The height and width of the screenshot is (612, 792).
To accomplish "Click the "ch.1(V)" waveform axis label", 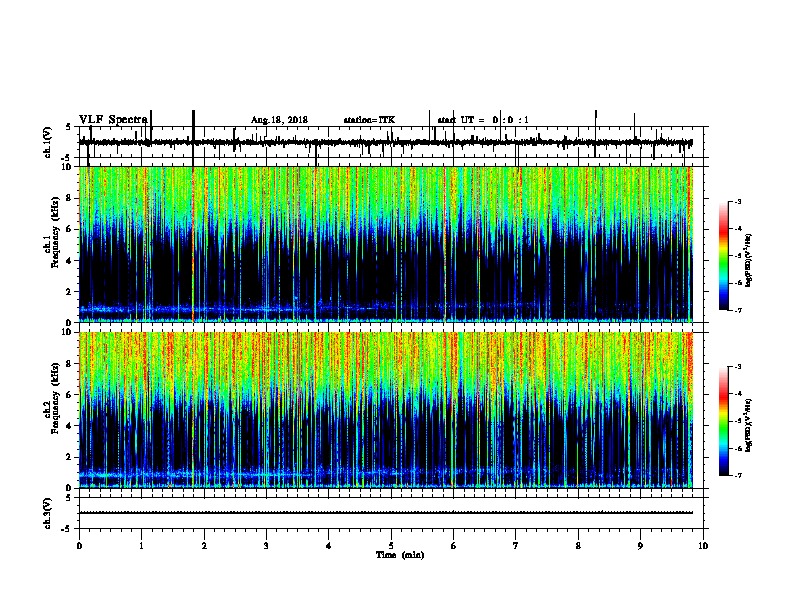I will click(x=47, y=142).
